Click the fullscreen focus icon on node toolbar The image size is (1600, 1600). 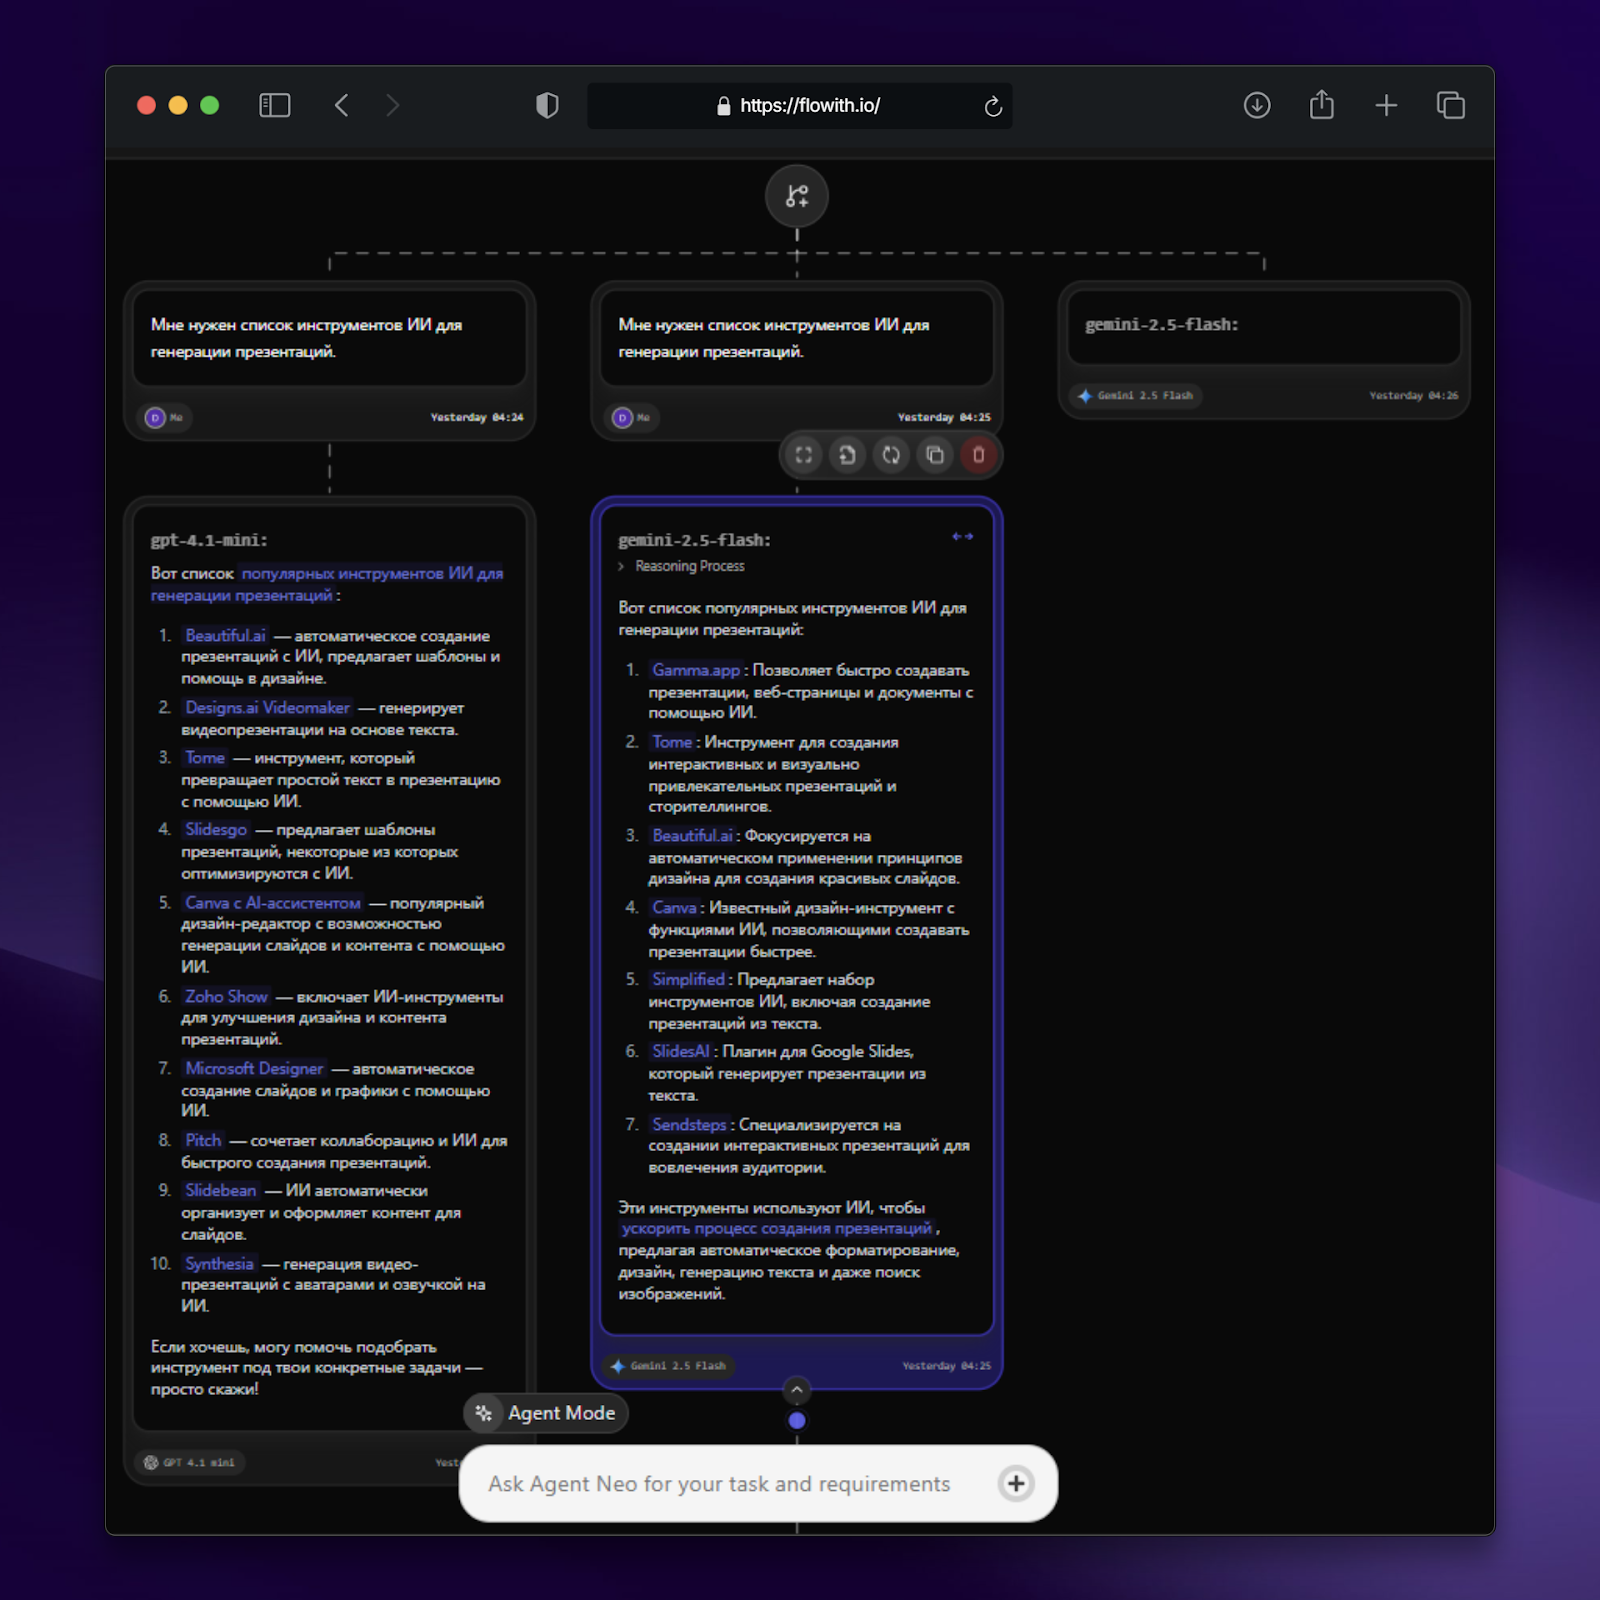coord(803,455)
